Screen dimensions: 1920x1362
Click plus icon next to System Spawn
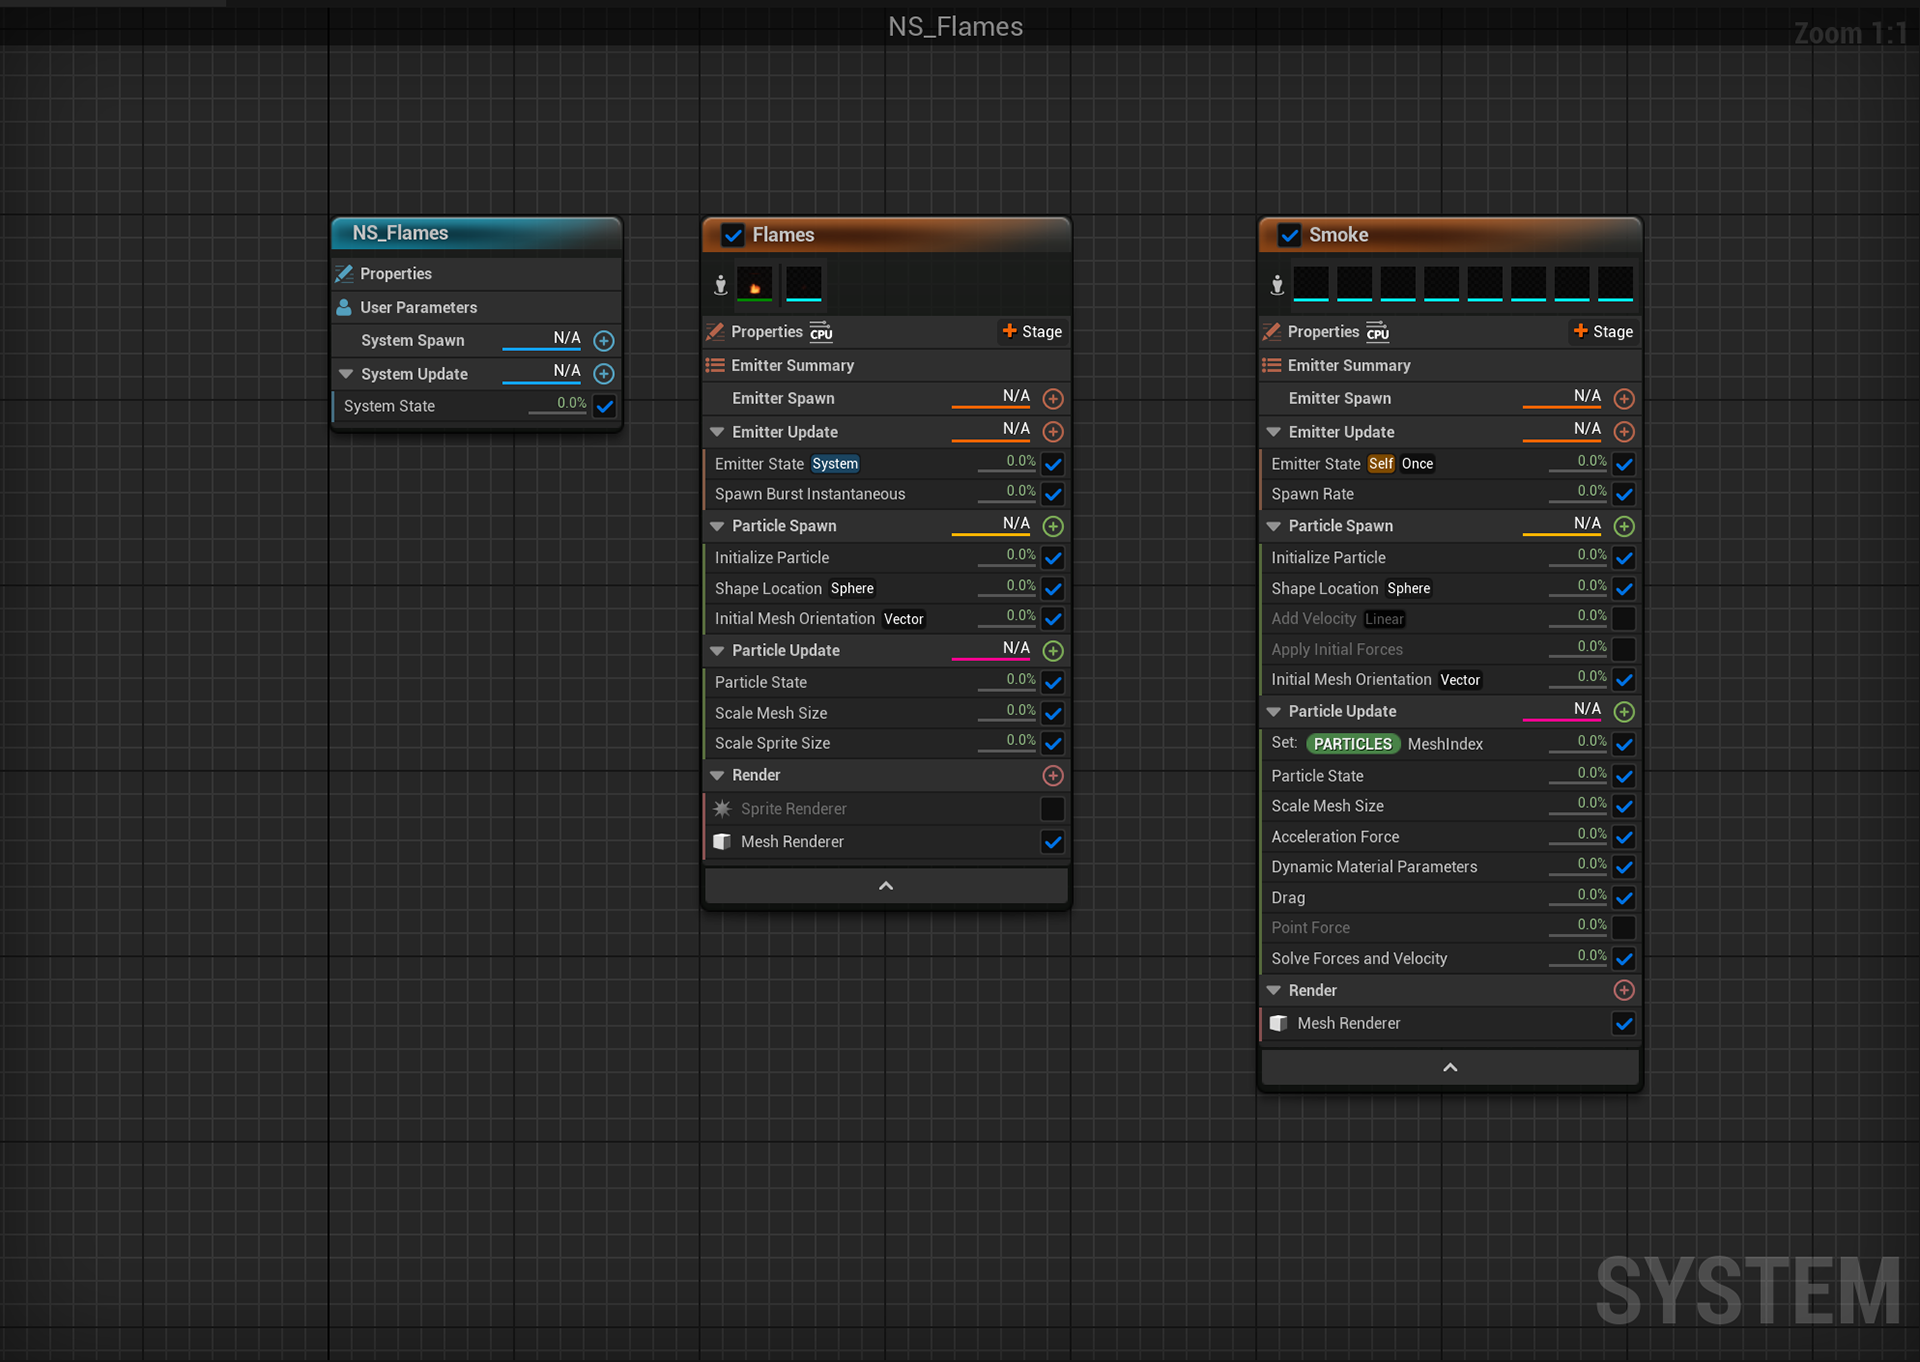[x=604, y=341]
